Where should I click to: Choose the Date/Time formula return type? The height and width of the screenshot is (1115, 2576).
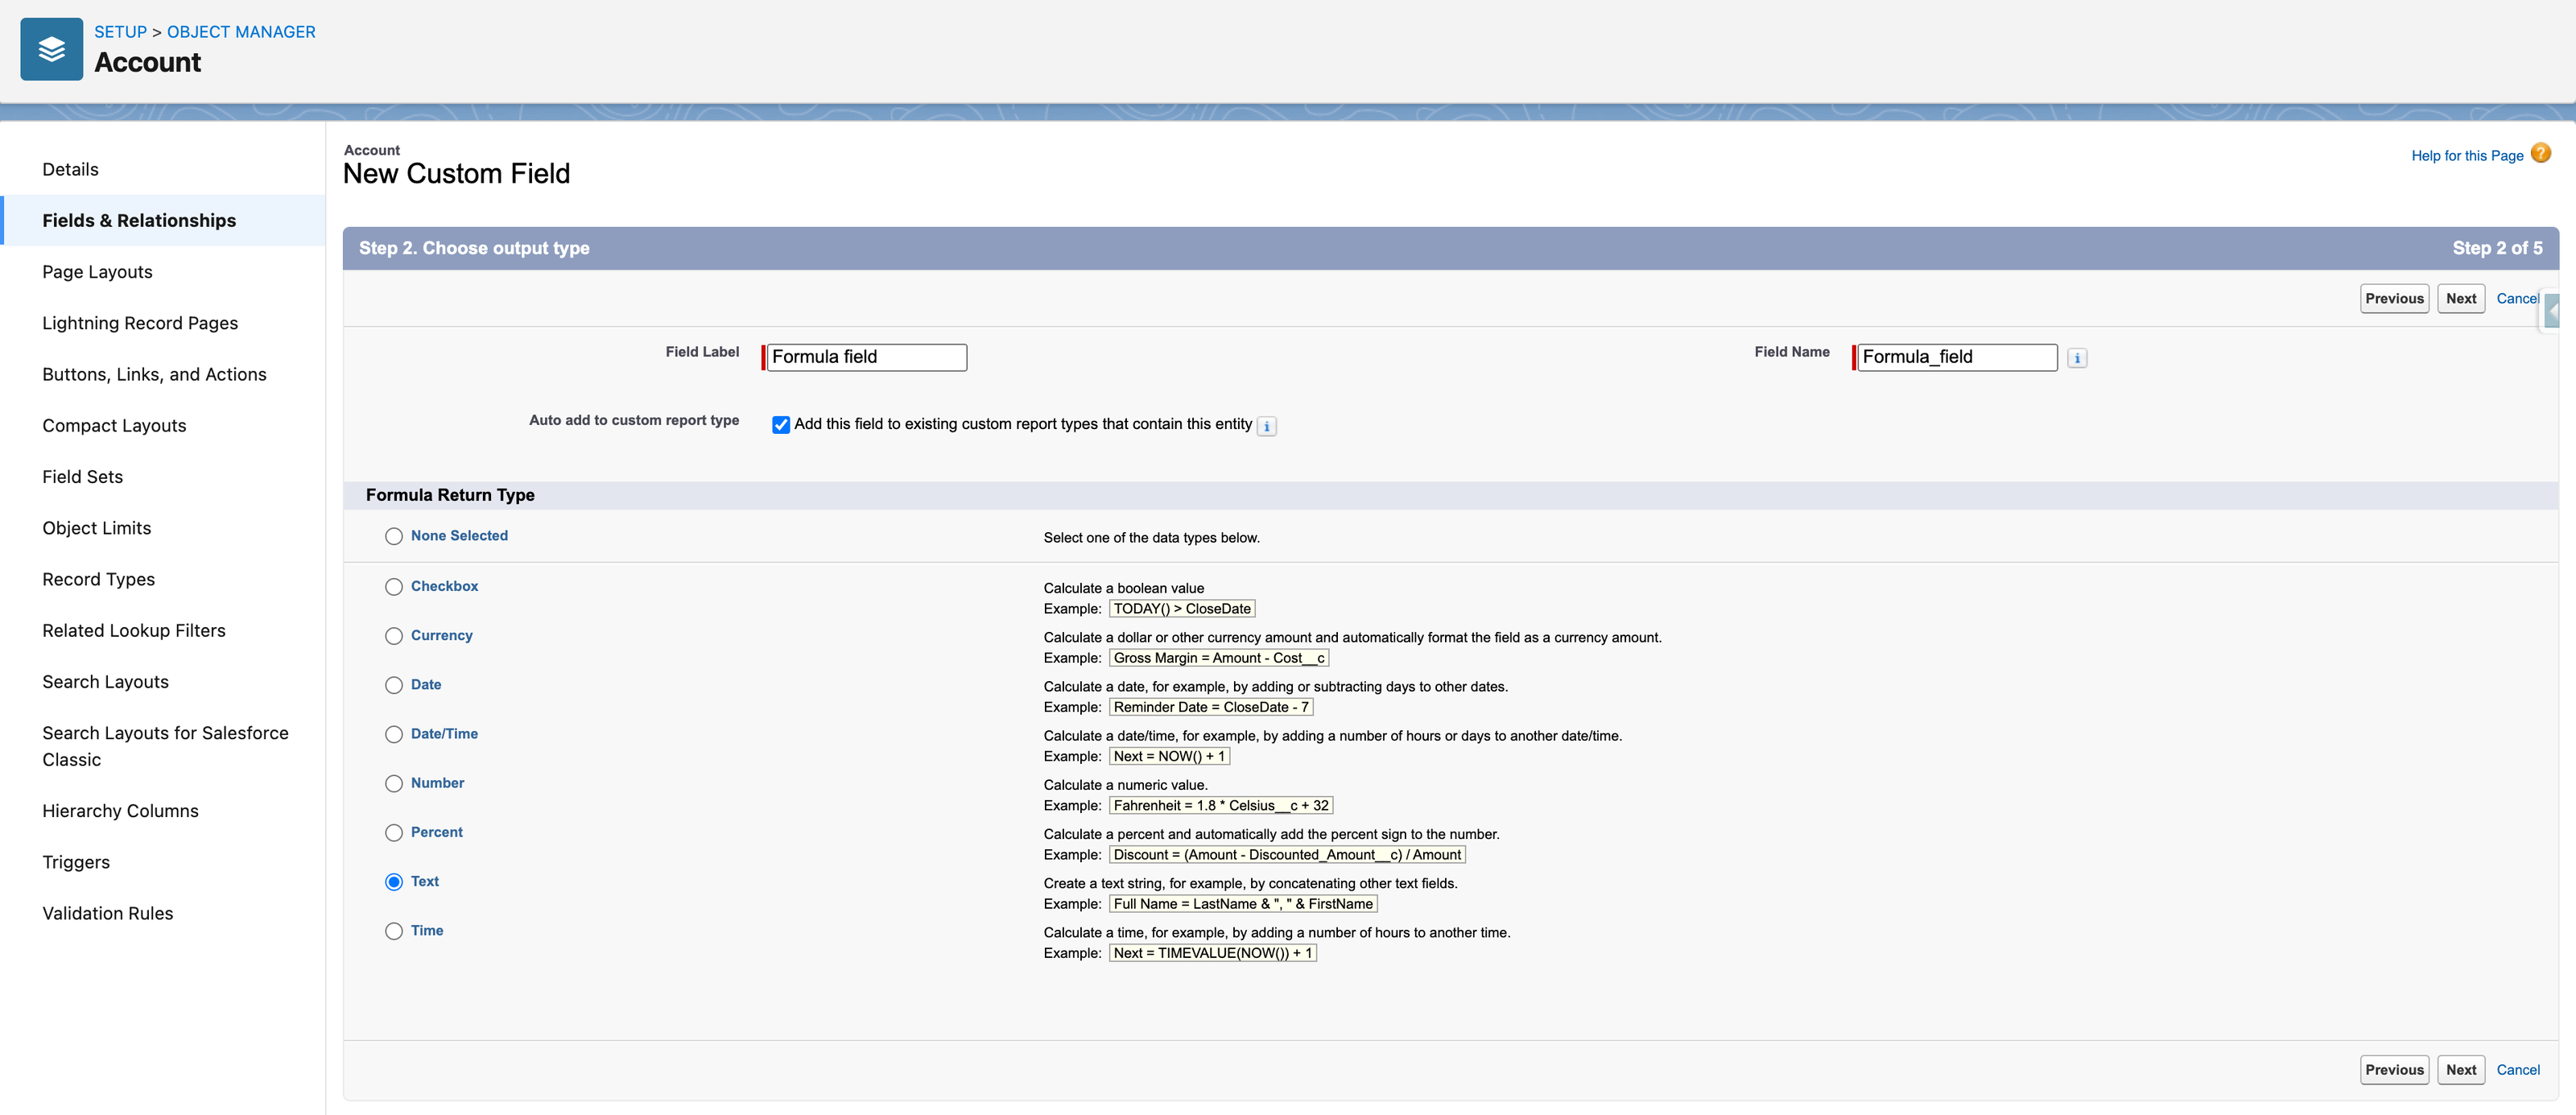[394, 734]
